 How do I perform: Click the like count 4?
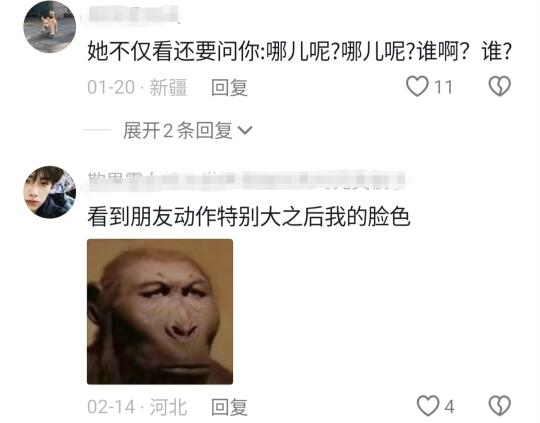[x=449, y=407]
